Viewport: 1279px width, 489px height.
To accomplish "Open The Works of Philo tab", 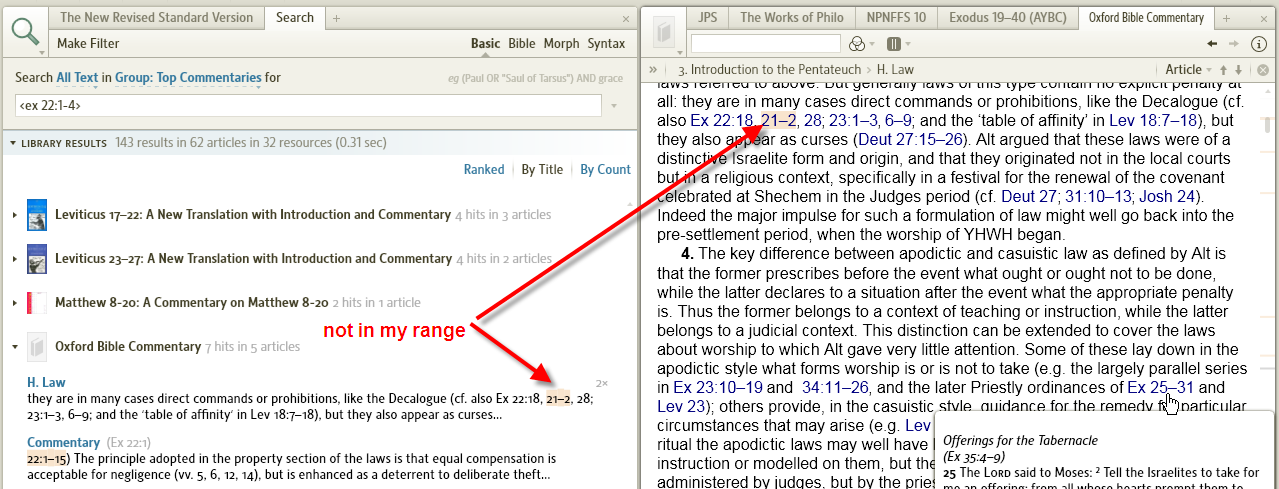I will point(791,18).
